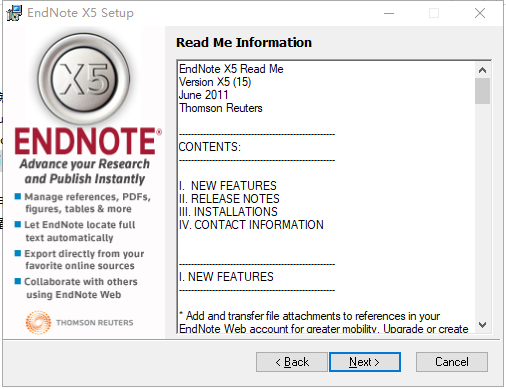Go back with the Back button

(292, 362)
